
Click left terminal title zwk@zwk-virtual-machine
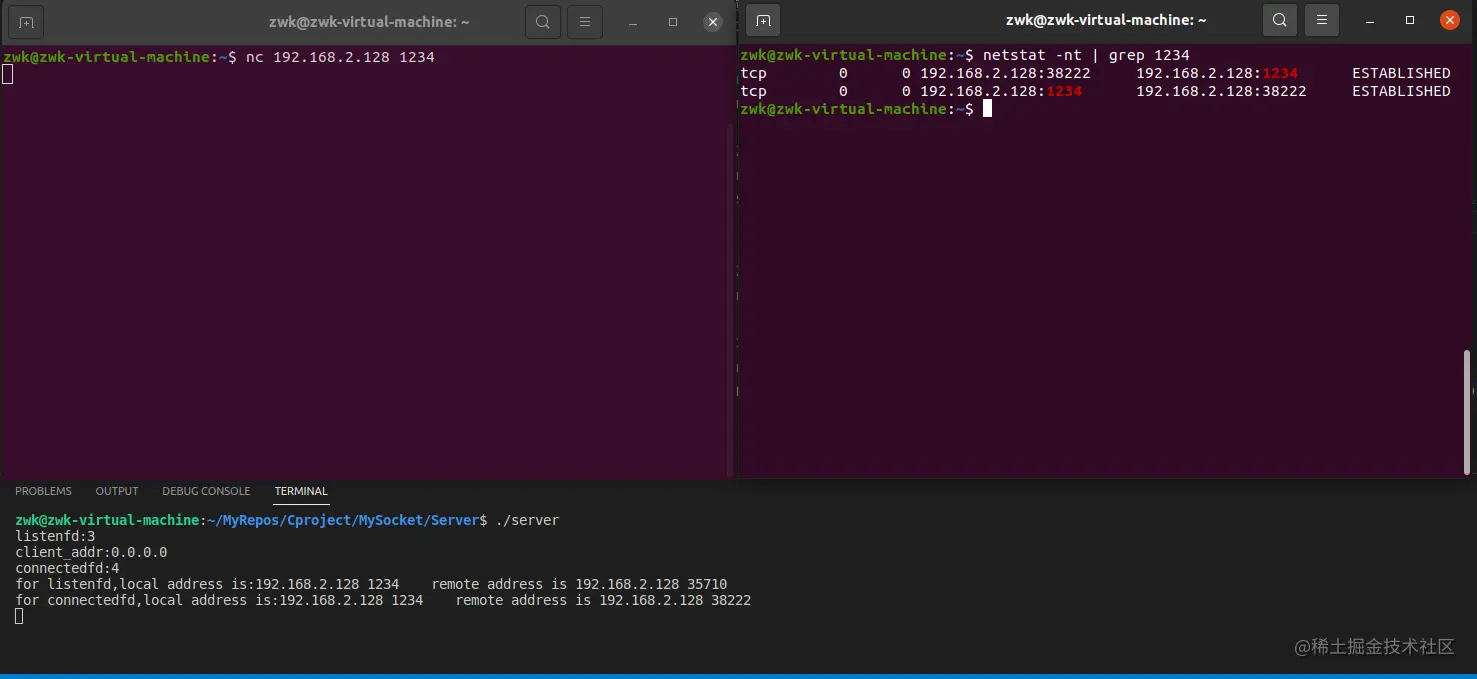tap(369, 22)
